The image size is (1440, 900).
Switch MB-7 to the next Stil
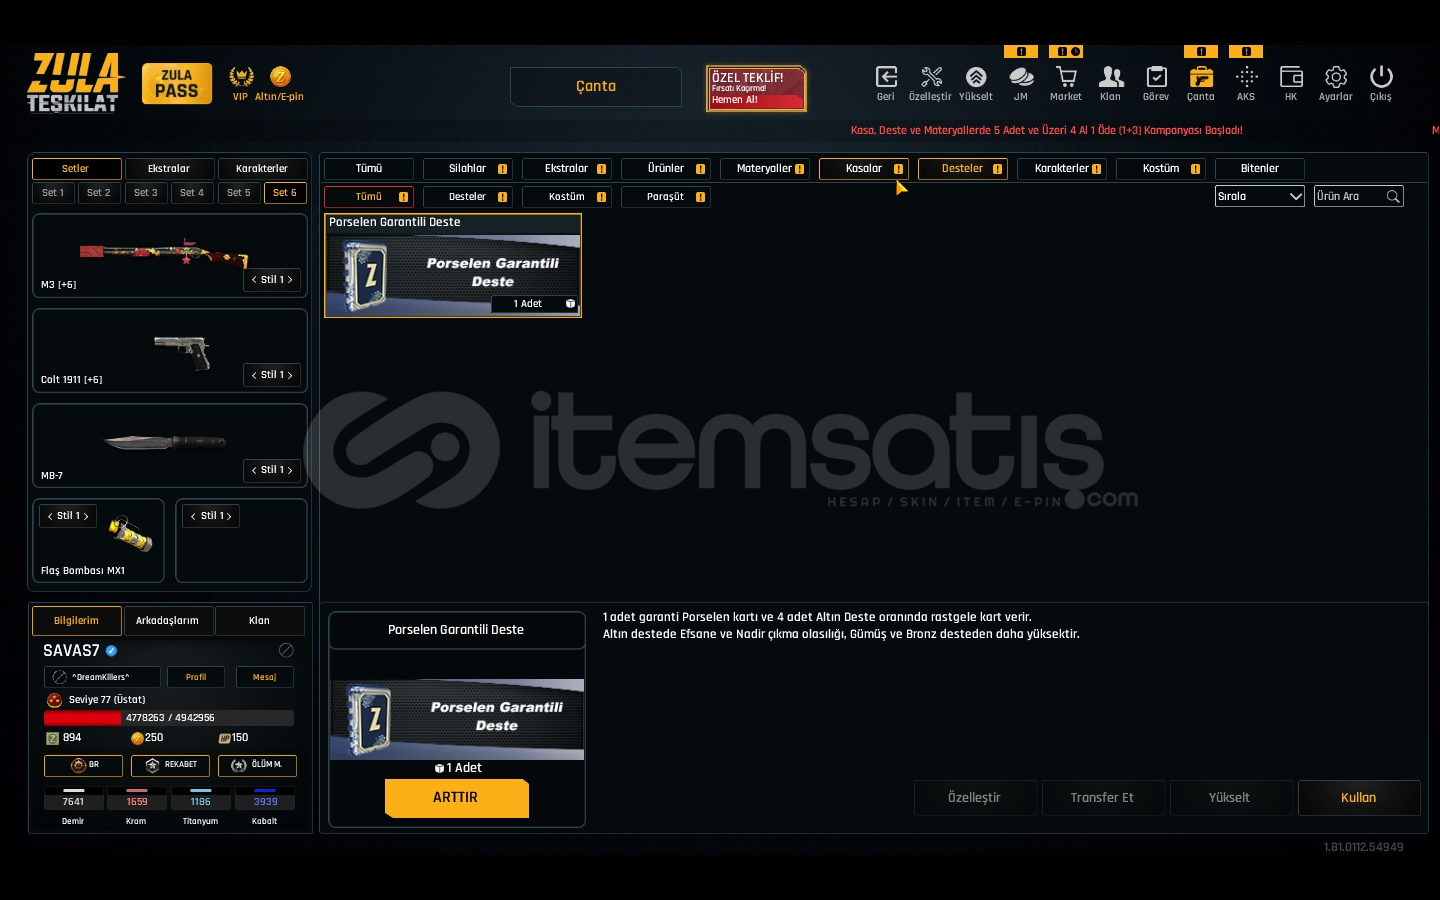pyautogui.click(x=290, y=470)
